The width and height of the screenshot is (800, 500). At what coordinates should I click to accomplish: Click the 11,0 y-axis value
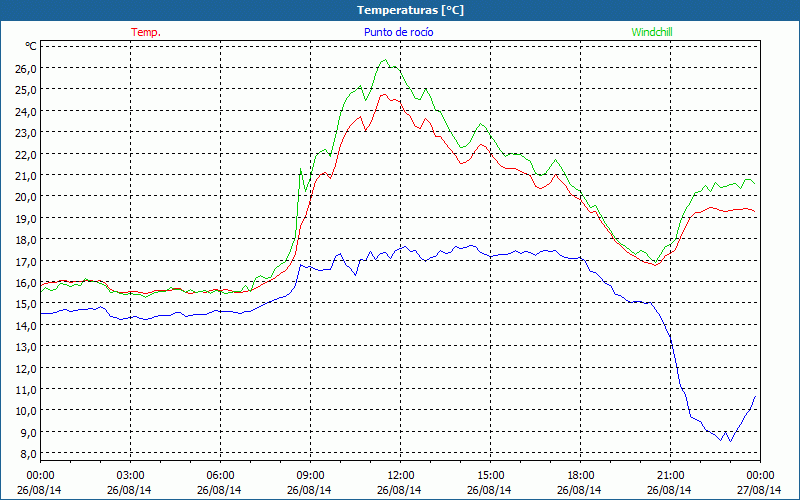pos(27,389)
